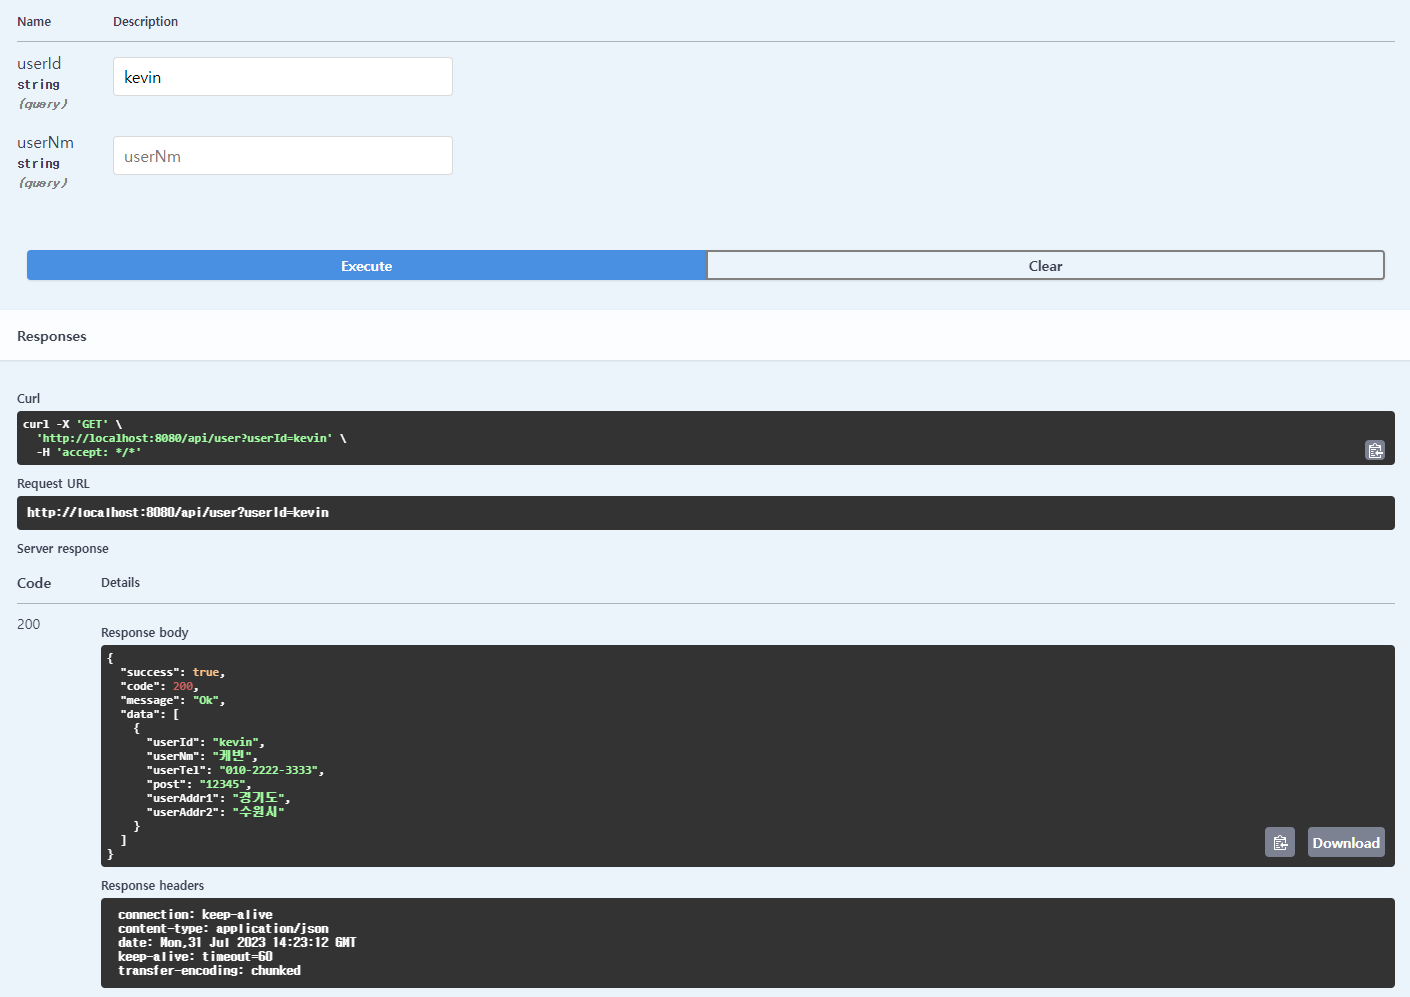Screen dimensions: 1410x997
Task: Click the Description column header
Action: tap(145, 22)
